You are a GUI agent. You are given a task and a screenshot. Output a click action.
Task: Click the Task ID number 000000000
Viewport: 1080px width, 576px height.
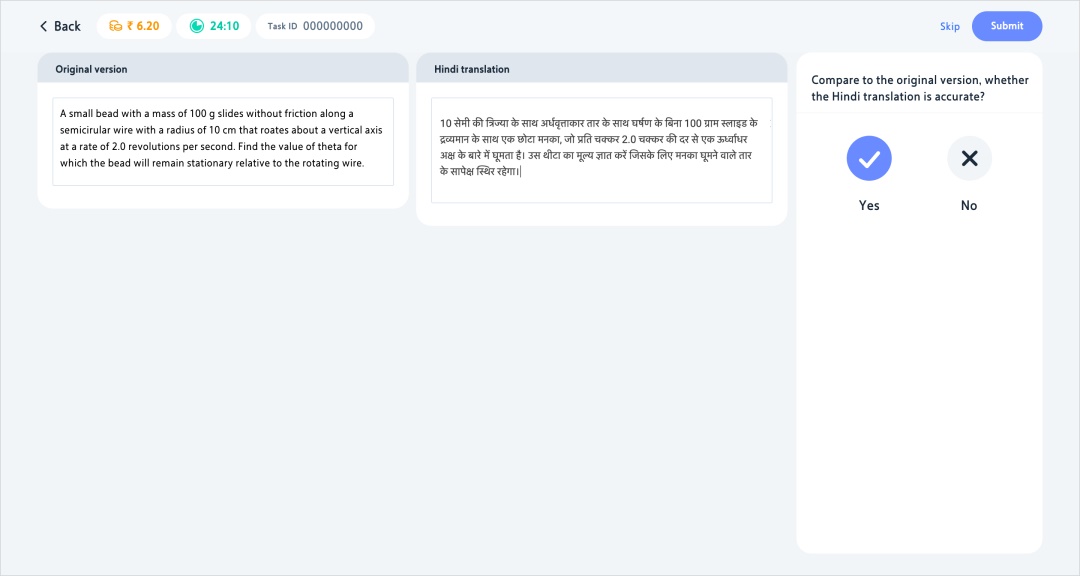[332, 26]
